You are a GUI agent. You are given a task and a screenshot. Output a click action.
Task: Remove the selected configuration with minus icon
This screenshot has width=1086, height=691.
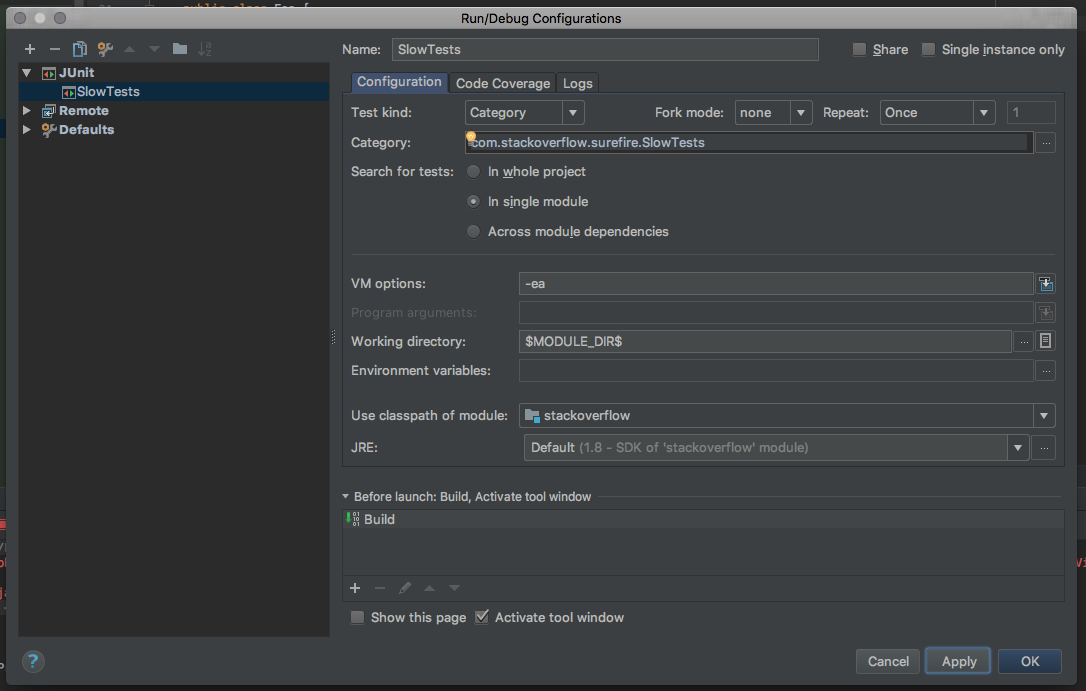pos(55,49)
